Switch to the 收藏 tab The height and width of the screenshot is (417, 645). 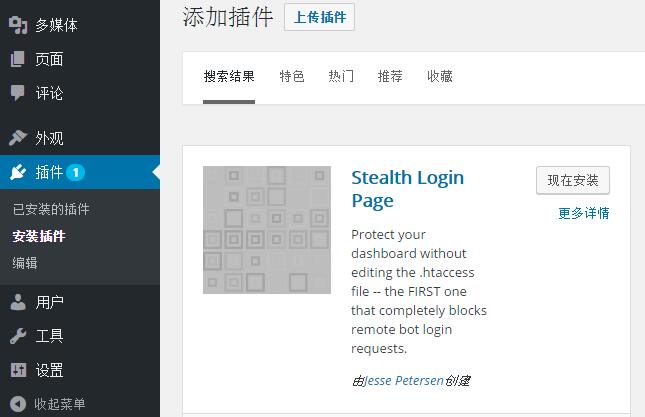click(x=440, y=76)
